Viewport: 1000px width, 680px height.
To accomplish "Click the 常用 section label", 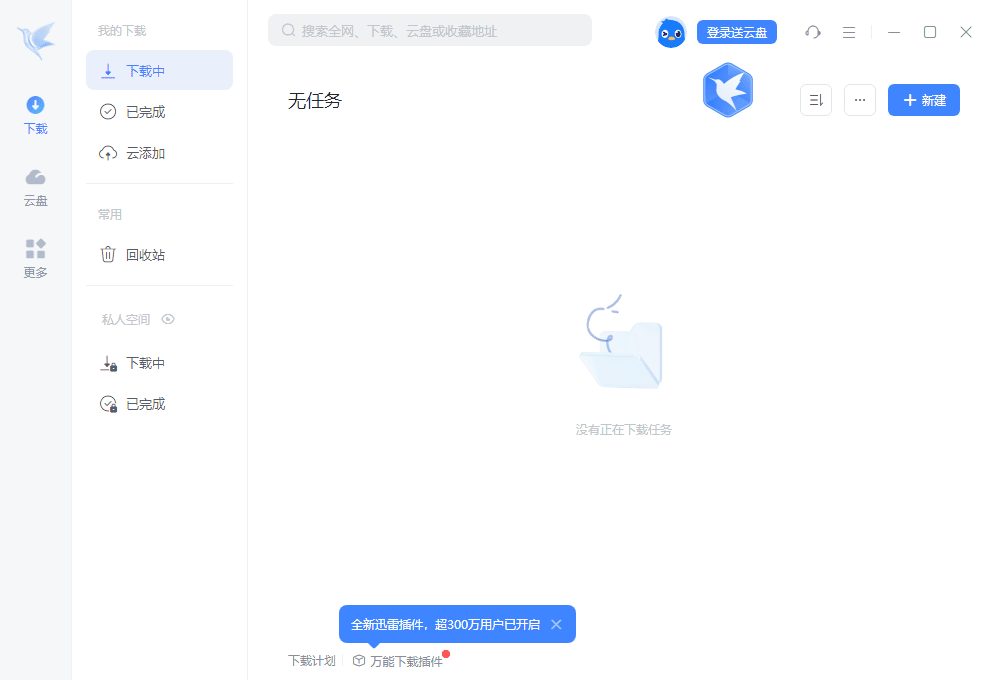I will click(x=110, y=214).
